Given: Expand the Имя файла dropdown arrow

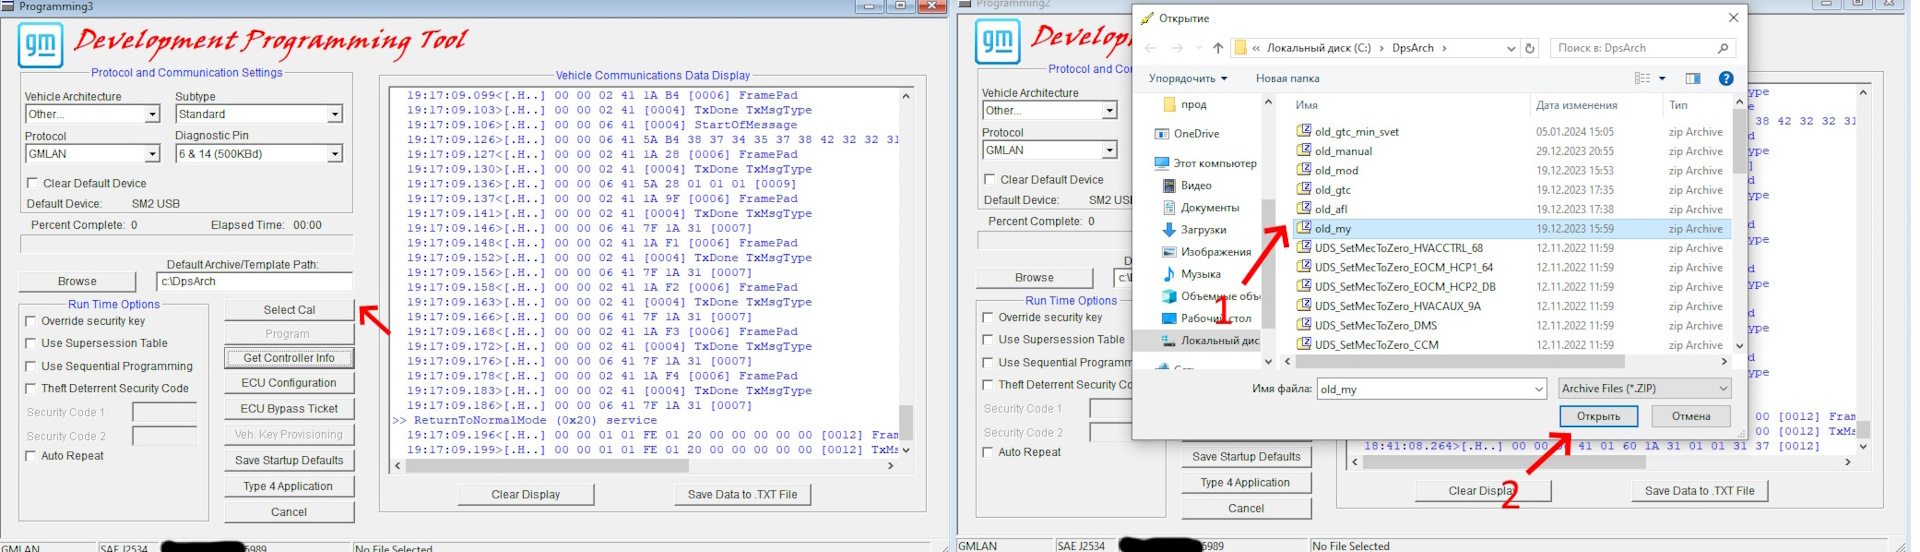Looking at the screenshot, I should (x=1539, y=389).
